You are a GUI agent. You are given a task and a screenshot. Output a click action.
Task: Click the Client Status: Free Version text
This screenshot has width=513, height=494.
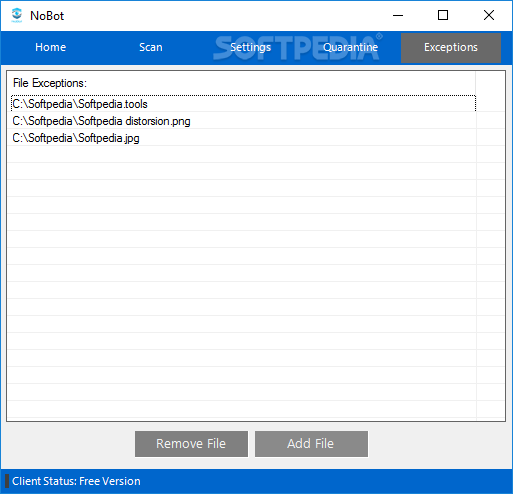click(x=76, y=481)
